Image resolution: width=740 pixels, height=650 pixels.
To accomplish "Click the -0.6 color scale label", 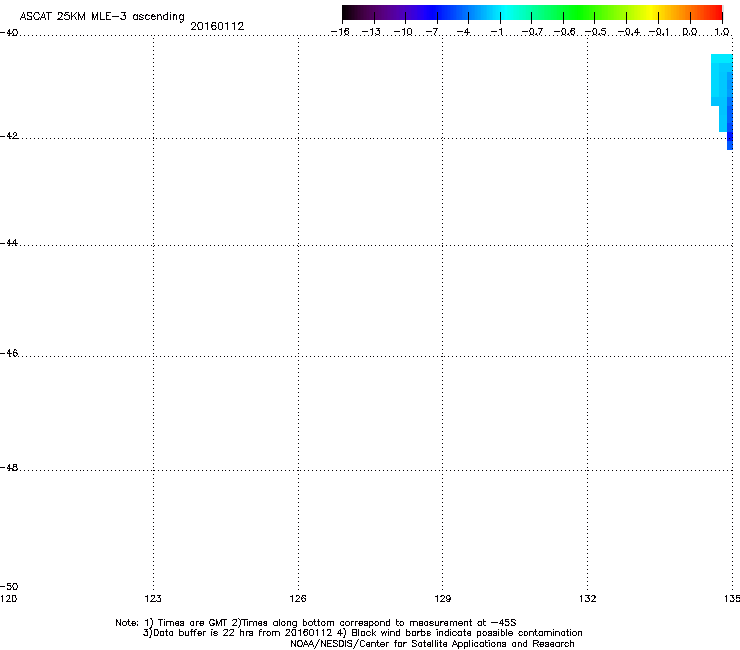I will click(564, 32).
